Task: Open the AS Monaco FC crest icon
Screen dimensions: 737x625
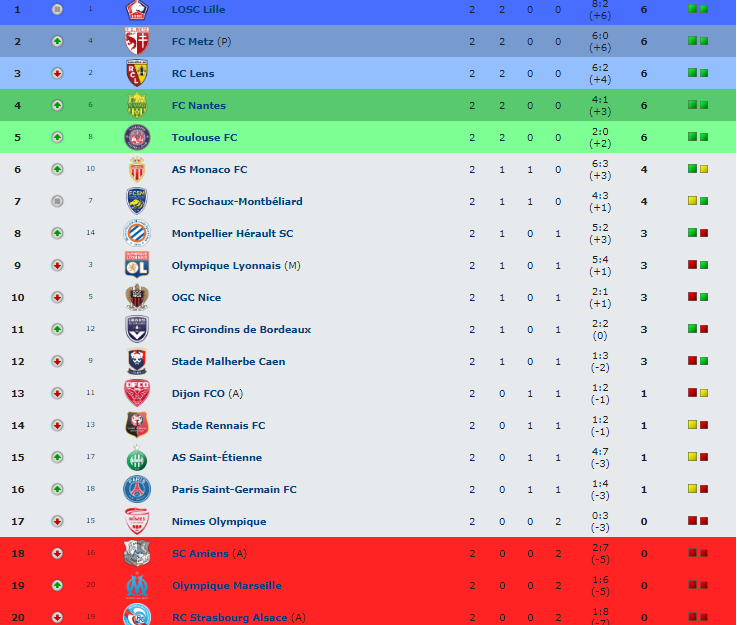Action: click(x=137, y=169)
